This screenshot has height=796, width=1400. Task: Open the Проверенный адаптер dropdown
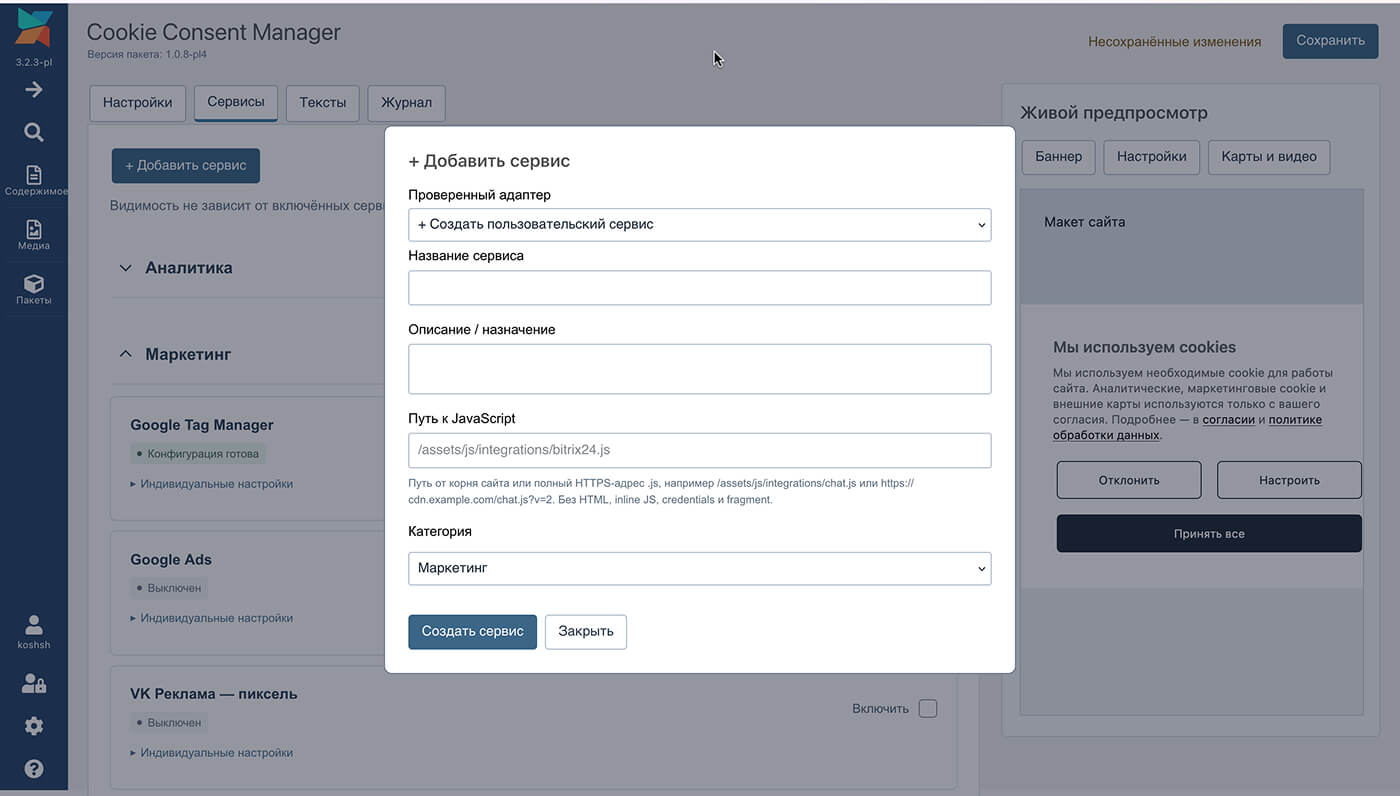click(699, 225)
